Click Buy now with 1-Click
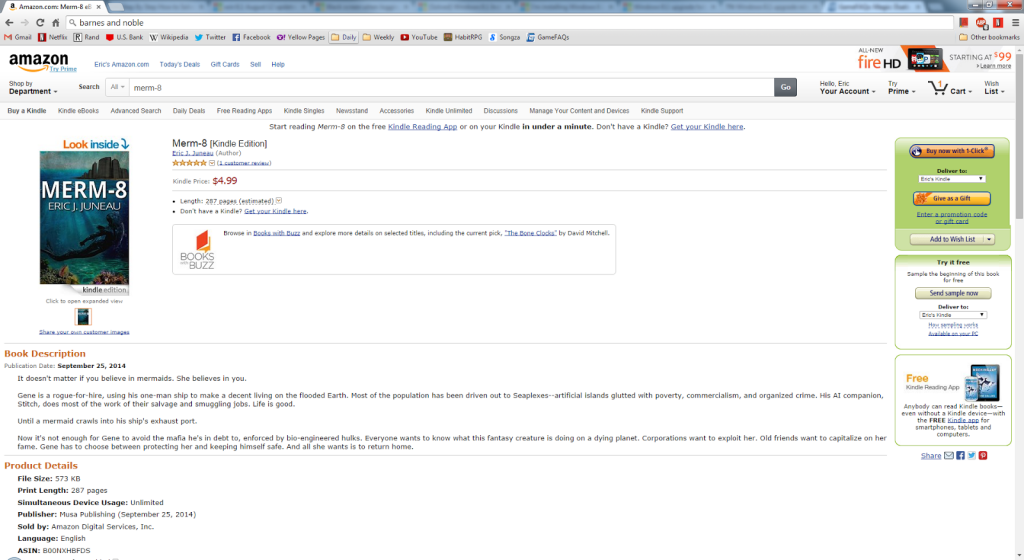This screenshot has width=1024, height=560. [x=952, y=151]
